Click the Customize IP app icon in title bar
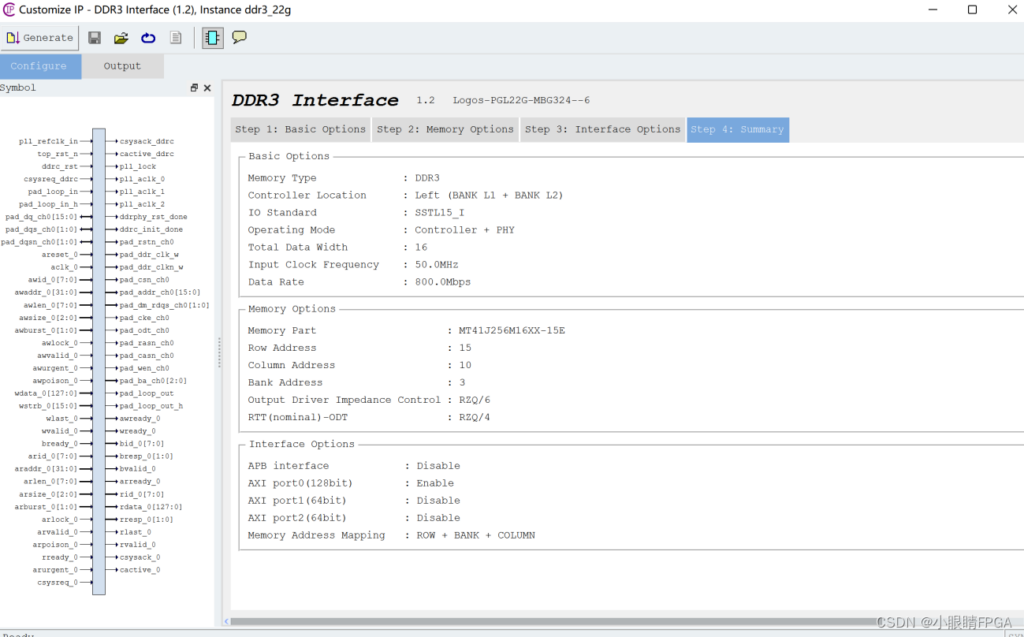This screenshot has height=637, width=1024. pyautogui.click(x=9, y=10)
